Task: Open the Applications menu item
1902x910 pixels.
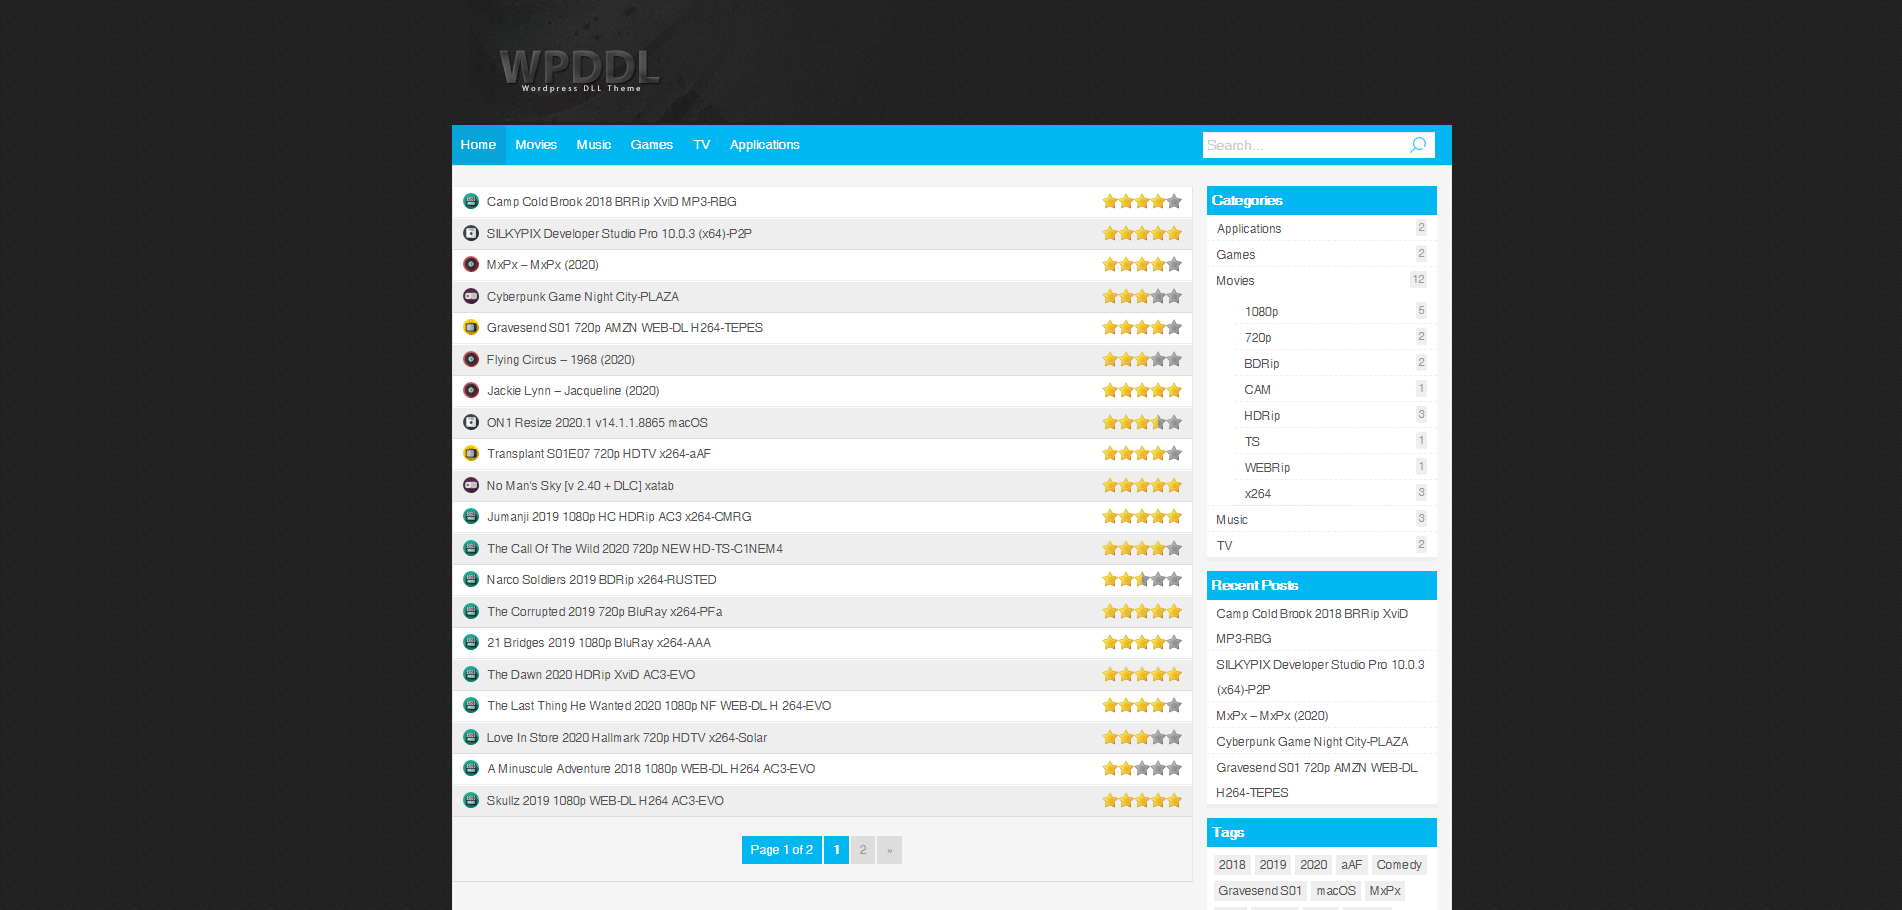Action: [x=764, y=145]
